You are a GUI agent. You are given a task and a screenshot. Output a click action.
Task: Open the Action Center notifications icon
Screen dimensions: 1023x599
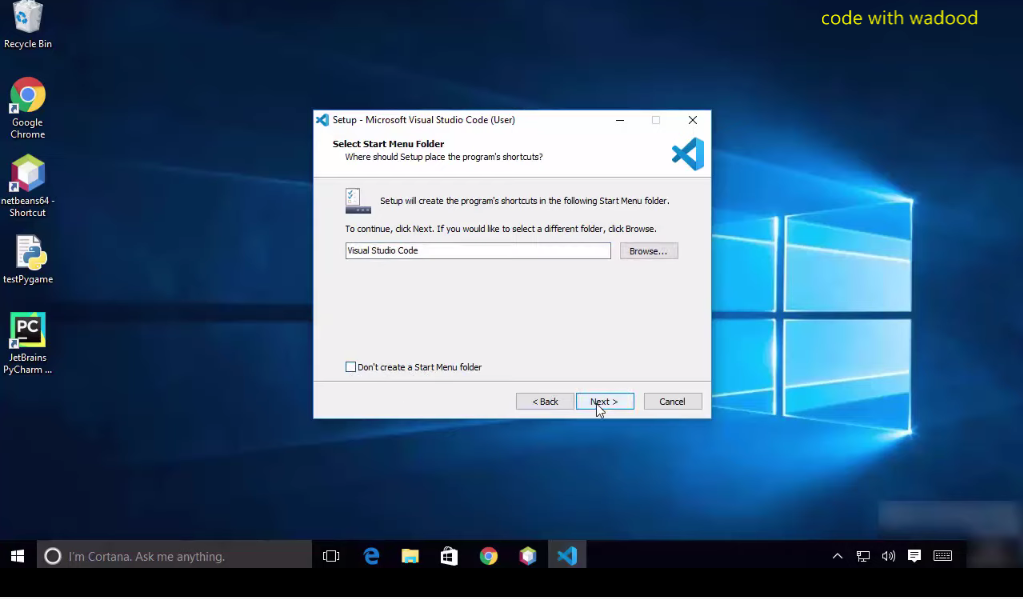click(x=914, y=556)
